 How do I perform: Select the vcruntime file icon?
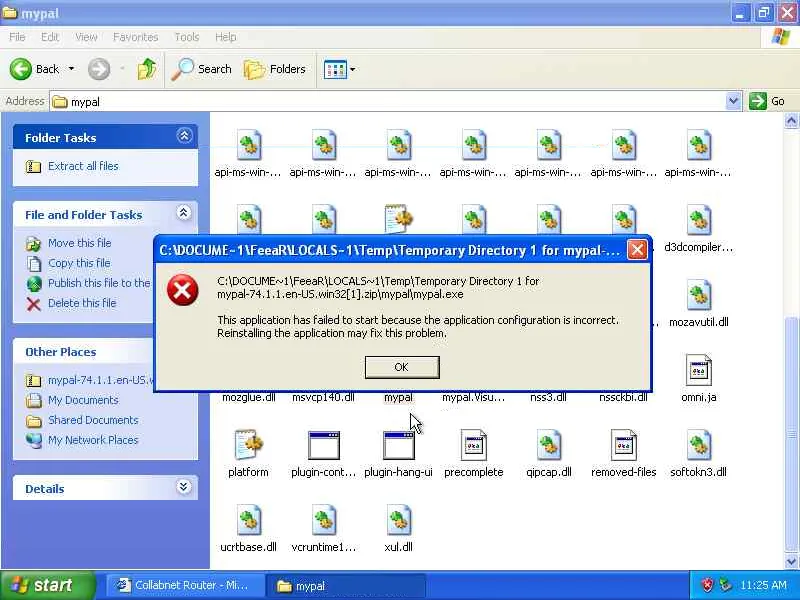(x=323, y=520)
